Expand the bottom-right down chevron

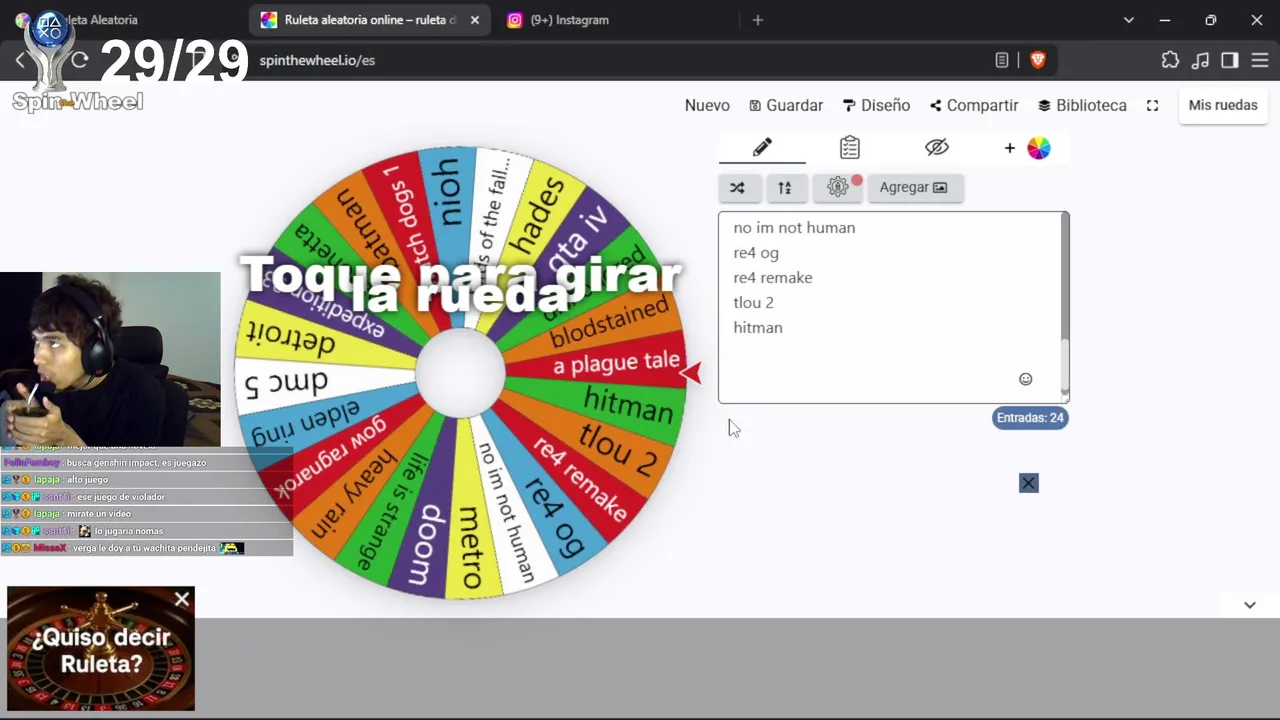tap(1250, 605)
